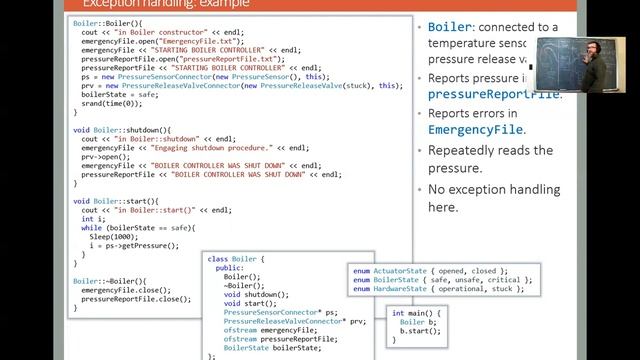Select the line printing "in Boiler constructor"

[x=162, y=32]
